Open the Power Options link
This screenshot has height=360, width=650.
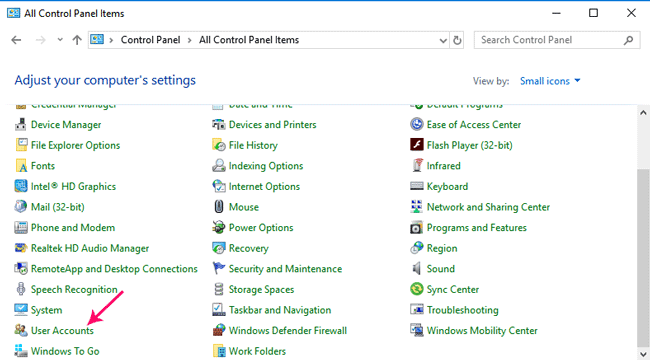click(x=261, y=227)
